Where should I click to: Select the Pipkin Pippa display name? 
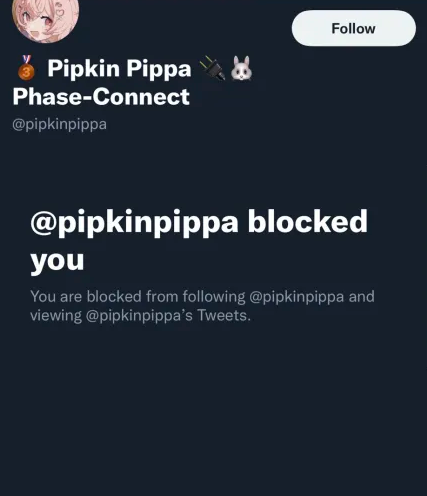[119, 69]
